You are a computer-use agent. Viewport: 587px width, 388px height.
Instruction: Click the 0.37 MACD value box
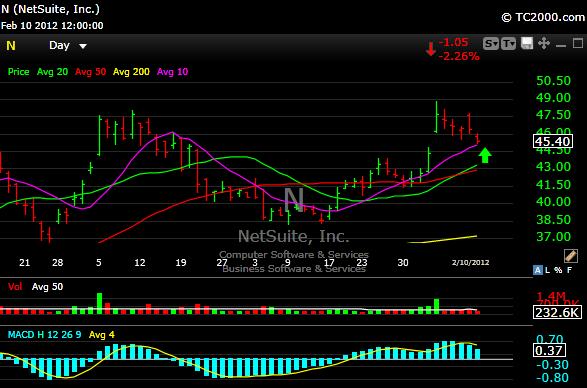point(550,351)
